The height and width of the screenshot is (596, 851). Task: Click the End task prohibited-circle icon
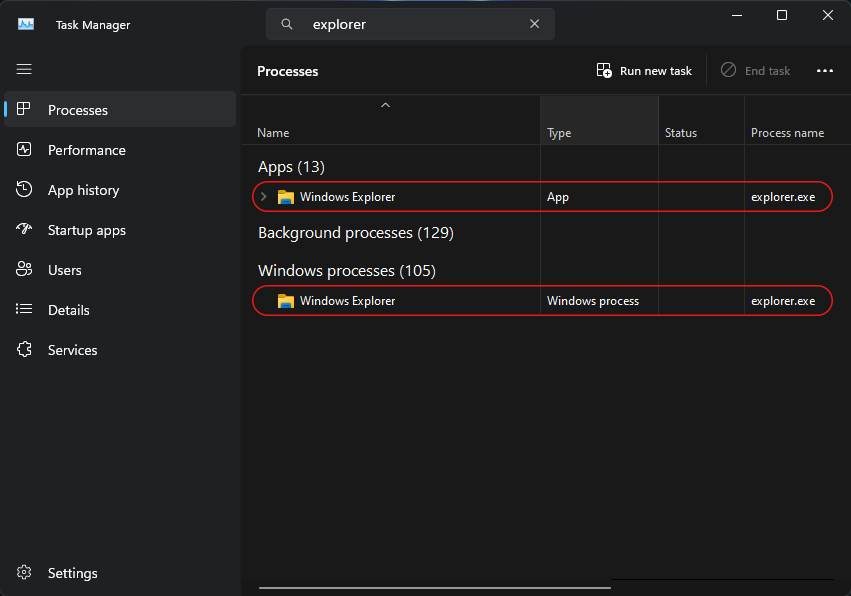728,70
